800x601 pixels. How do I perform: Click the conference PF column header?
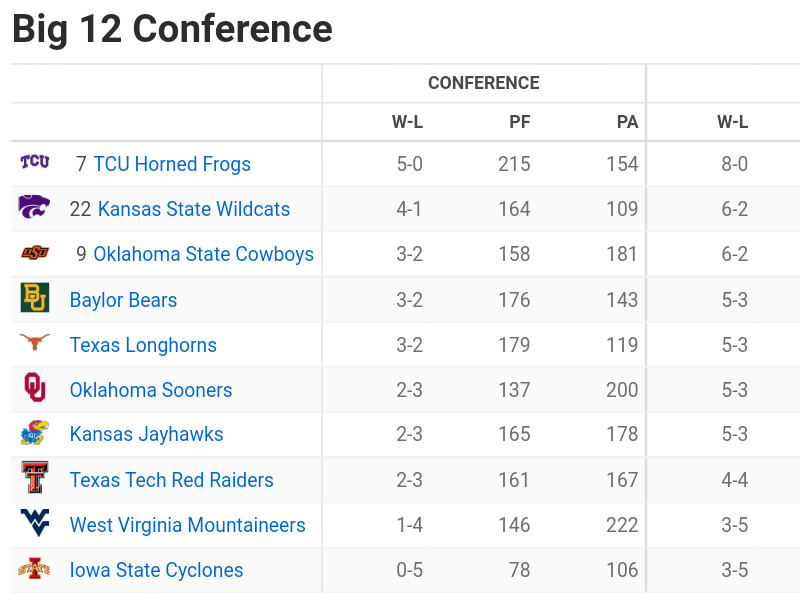[520, 122]
